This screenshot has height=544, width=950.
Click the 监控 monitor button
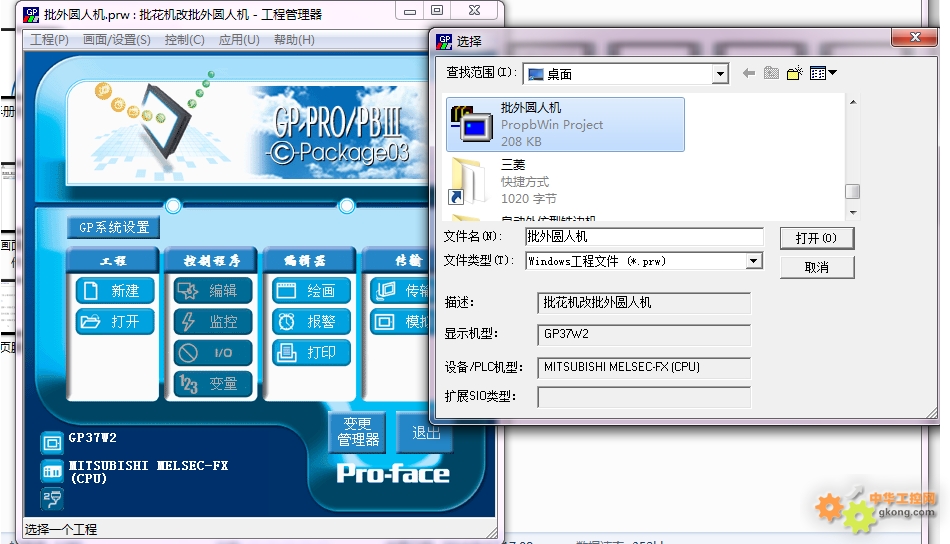point(213,321)
